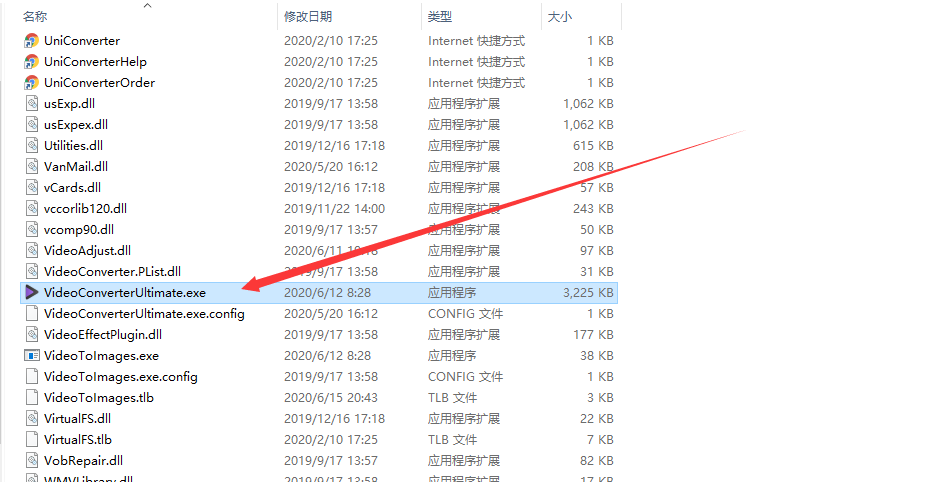This screenshot has width=931, height=482.
Task: Select the file name vccorlib120.dll
Action: coord(86,209)
